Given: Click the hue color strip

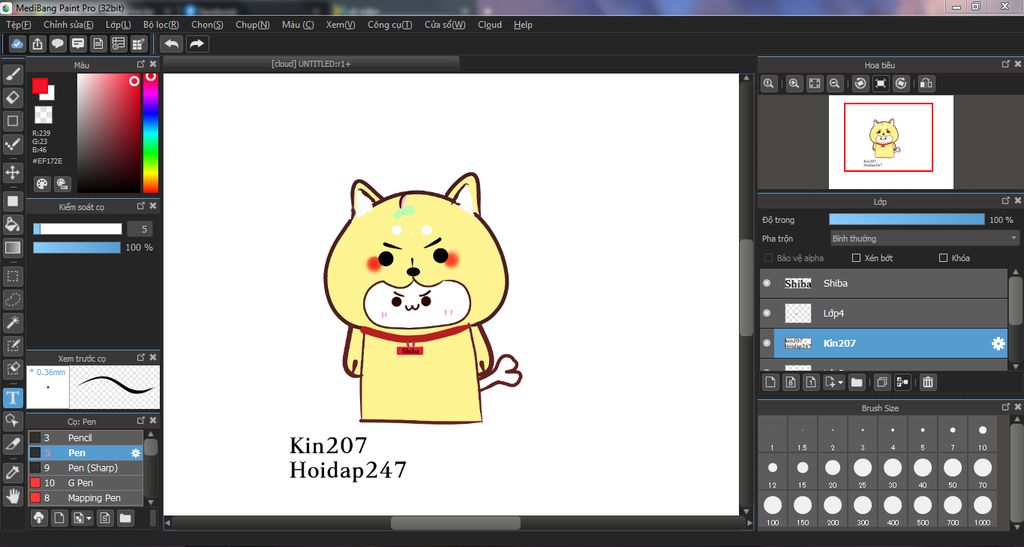Looking at the screenshot, I should (x=150, y=133).
